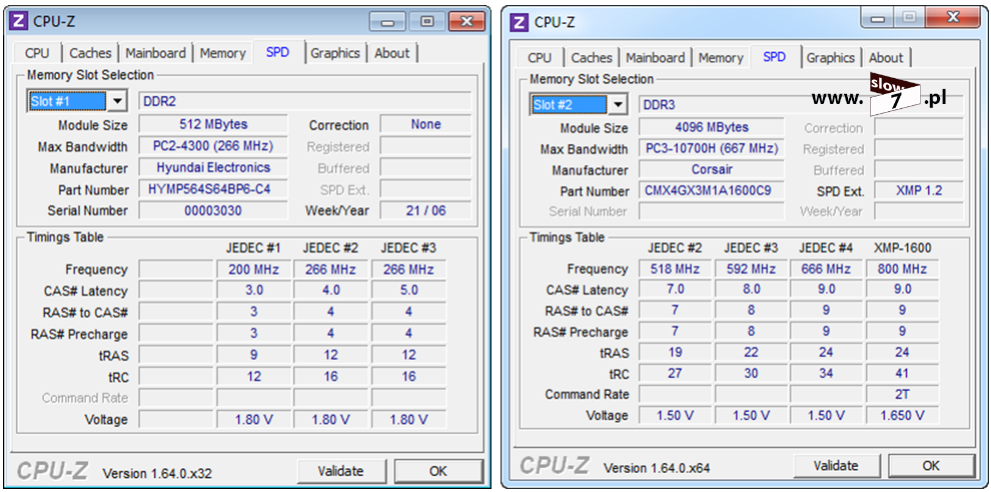Viewport: 991px width, 492px height.
Task: Select SPD tab in left window
Action: pos(277,52)
